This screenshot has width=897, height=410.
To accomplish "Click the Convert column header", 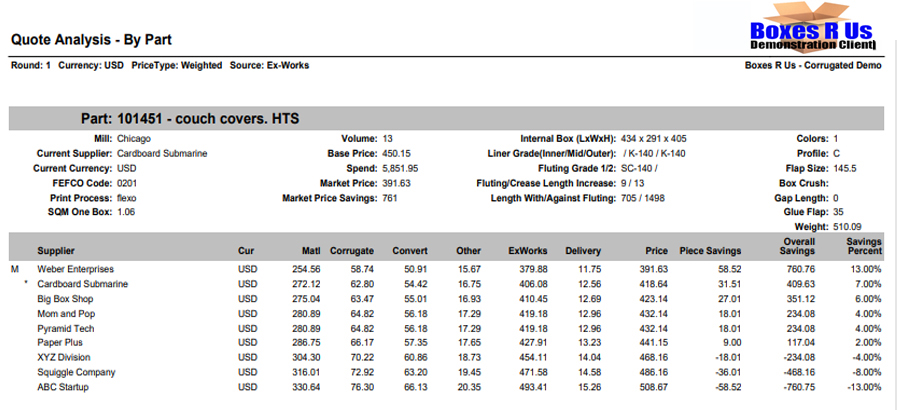I will pos(410,250).
